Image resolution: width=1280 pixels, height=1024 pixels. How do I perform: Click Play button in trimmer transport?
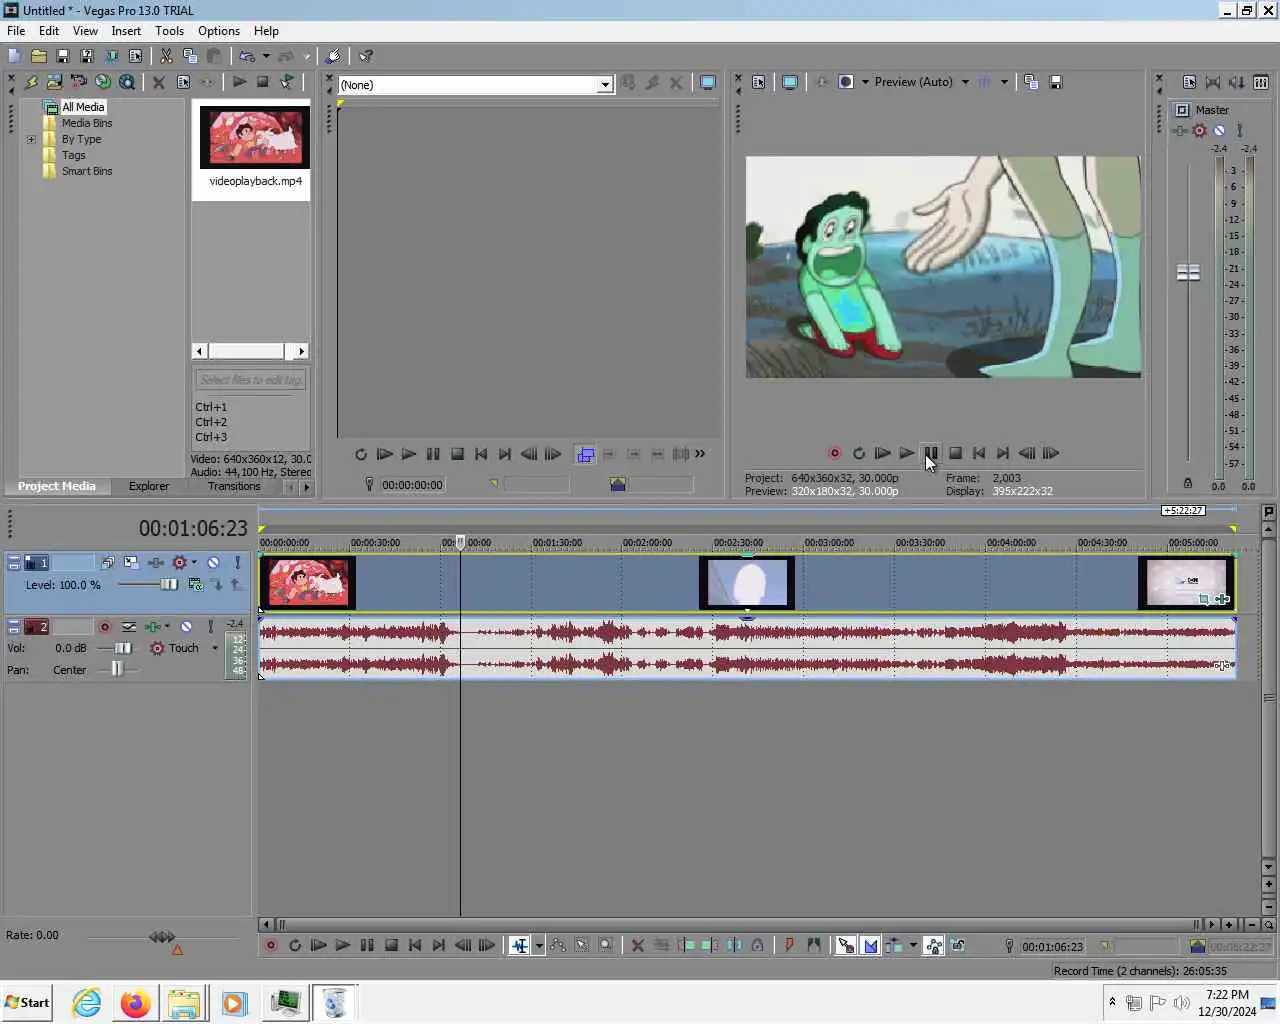[x=408, y=454]
